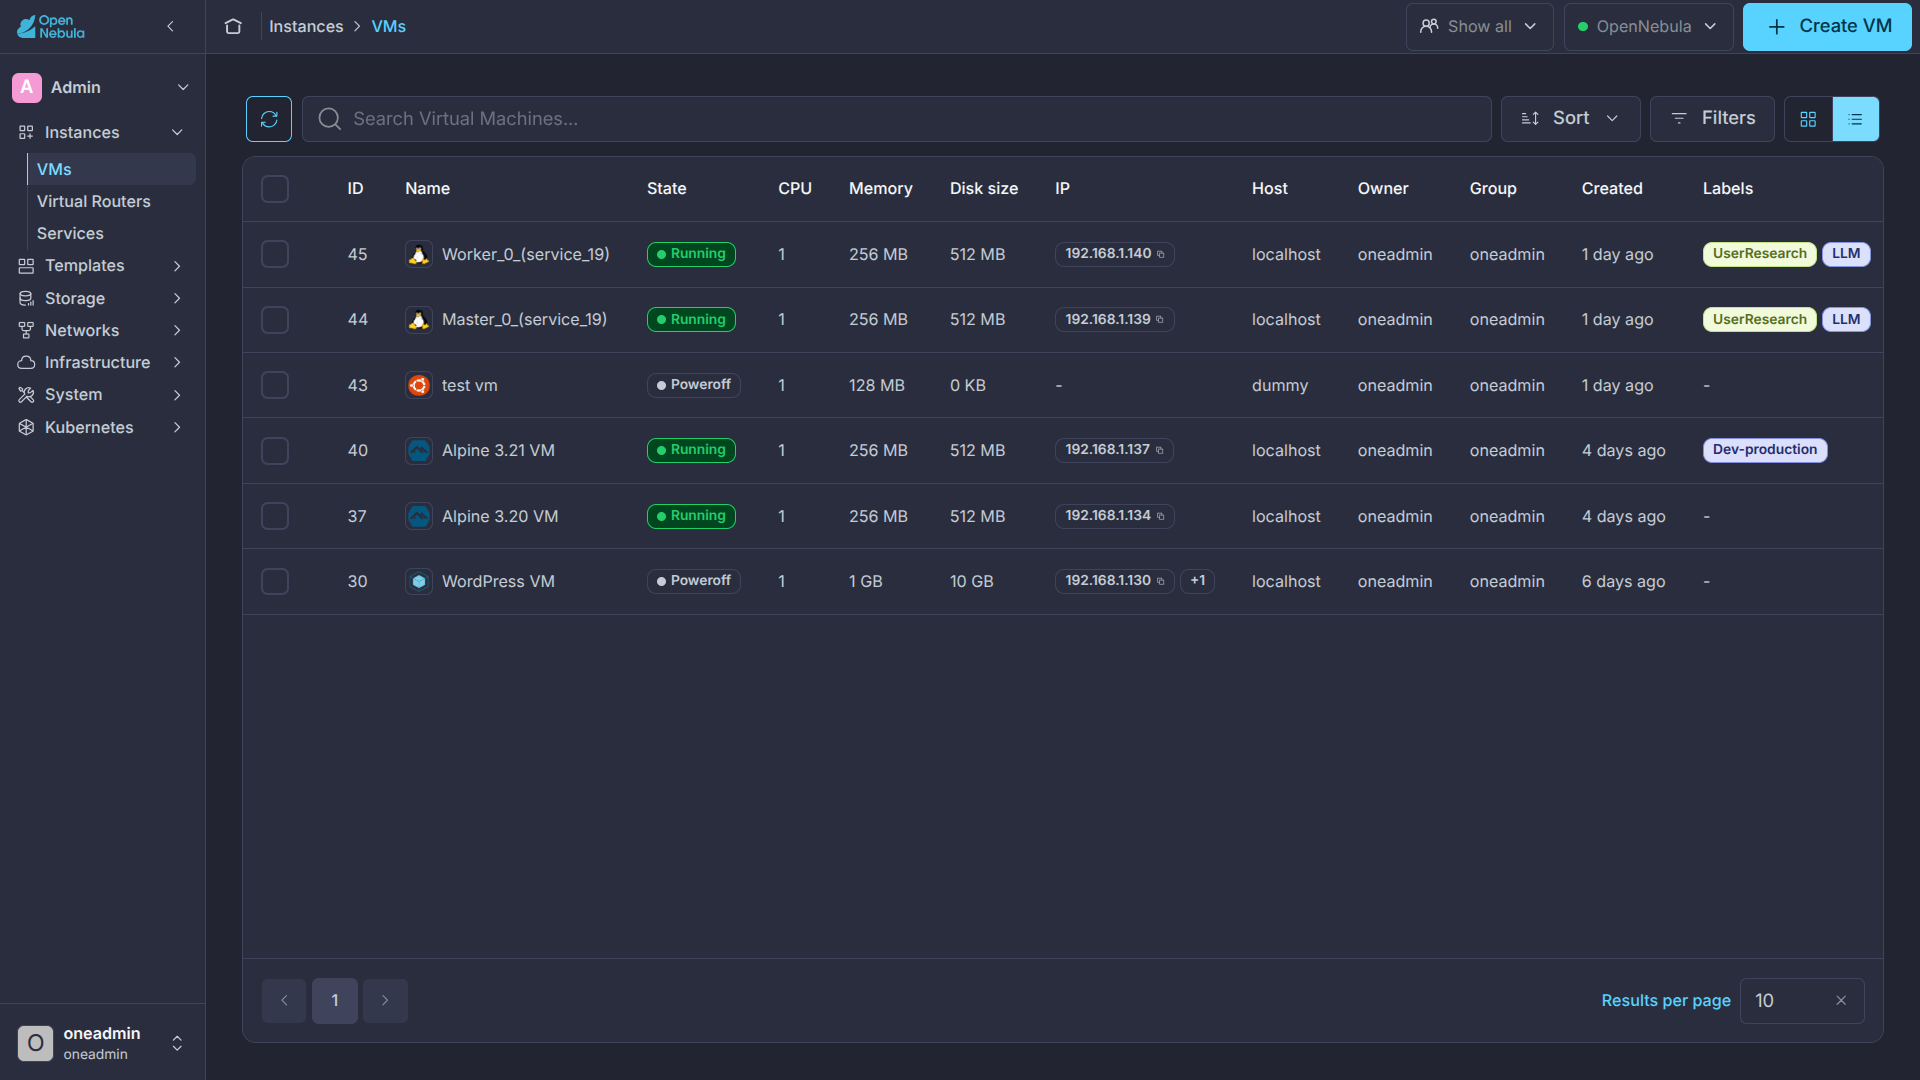Select all VMs with the header checkbox
This screenshot has height=1080, width=1920.
tap(275, 189)
